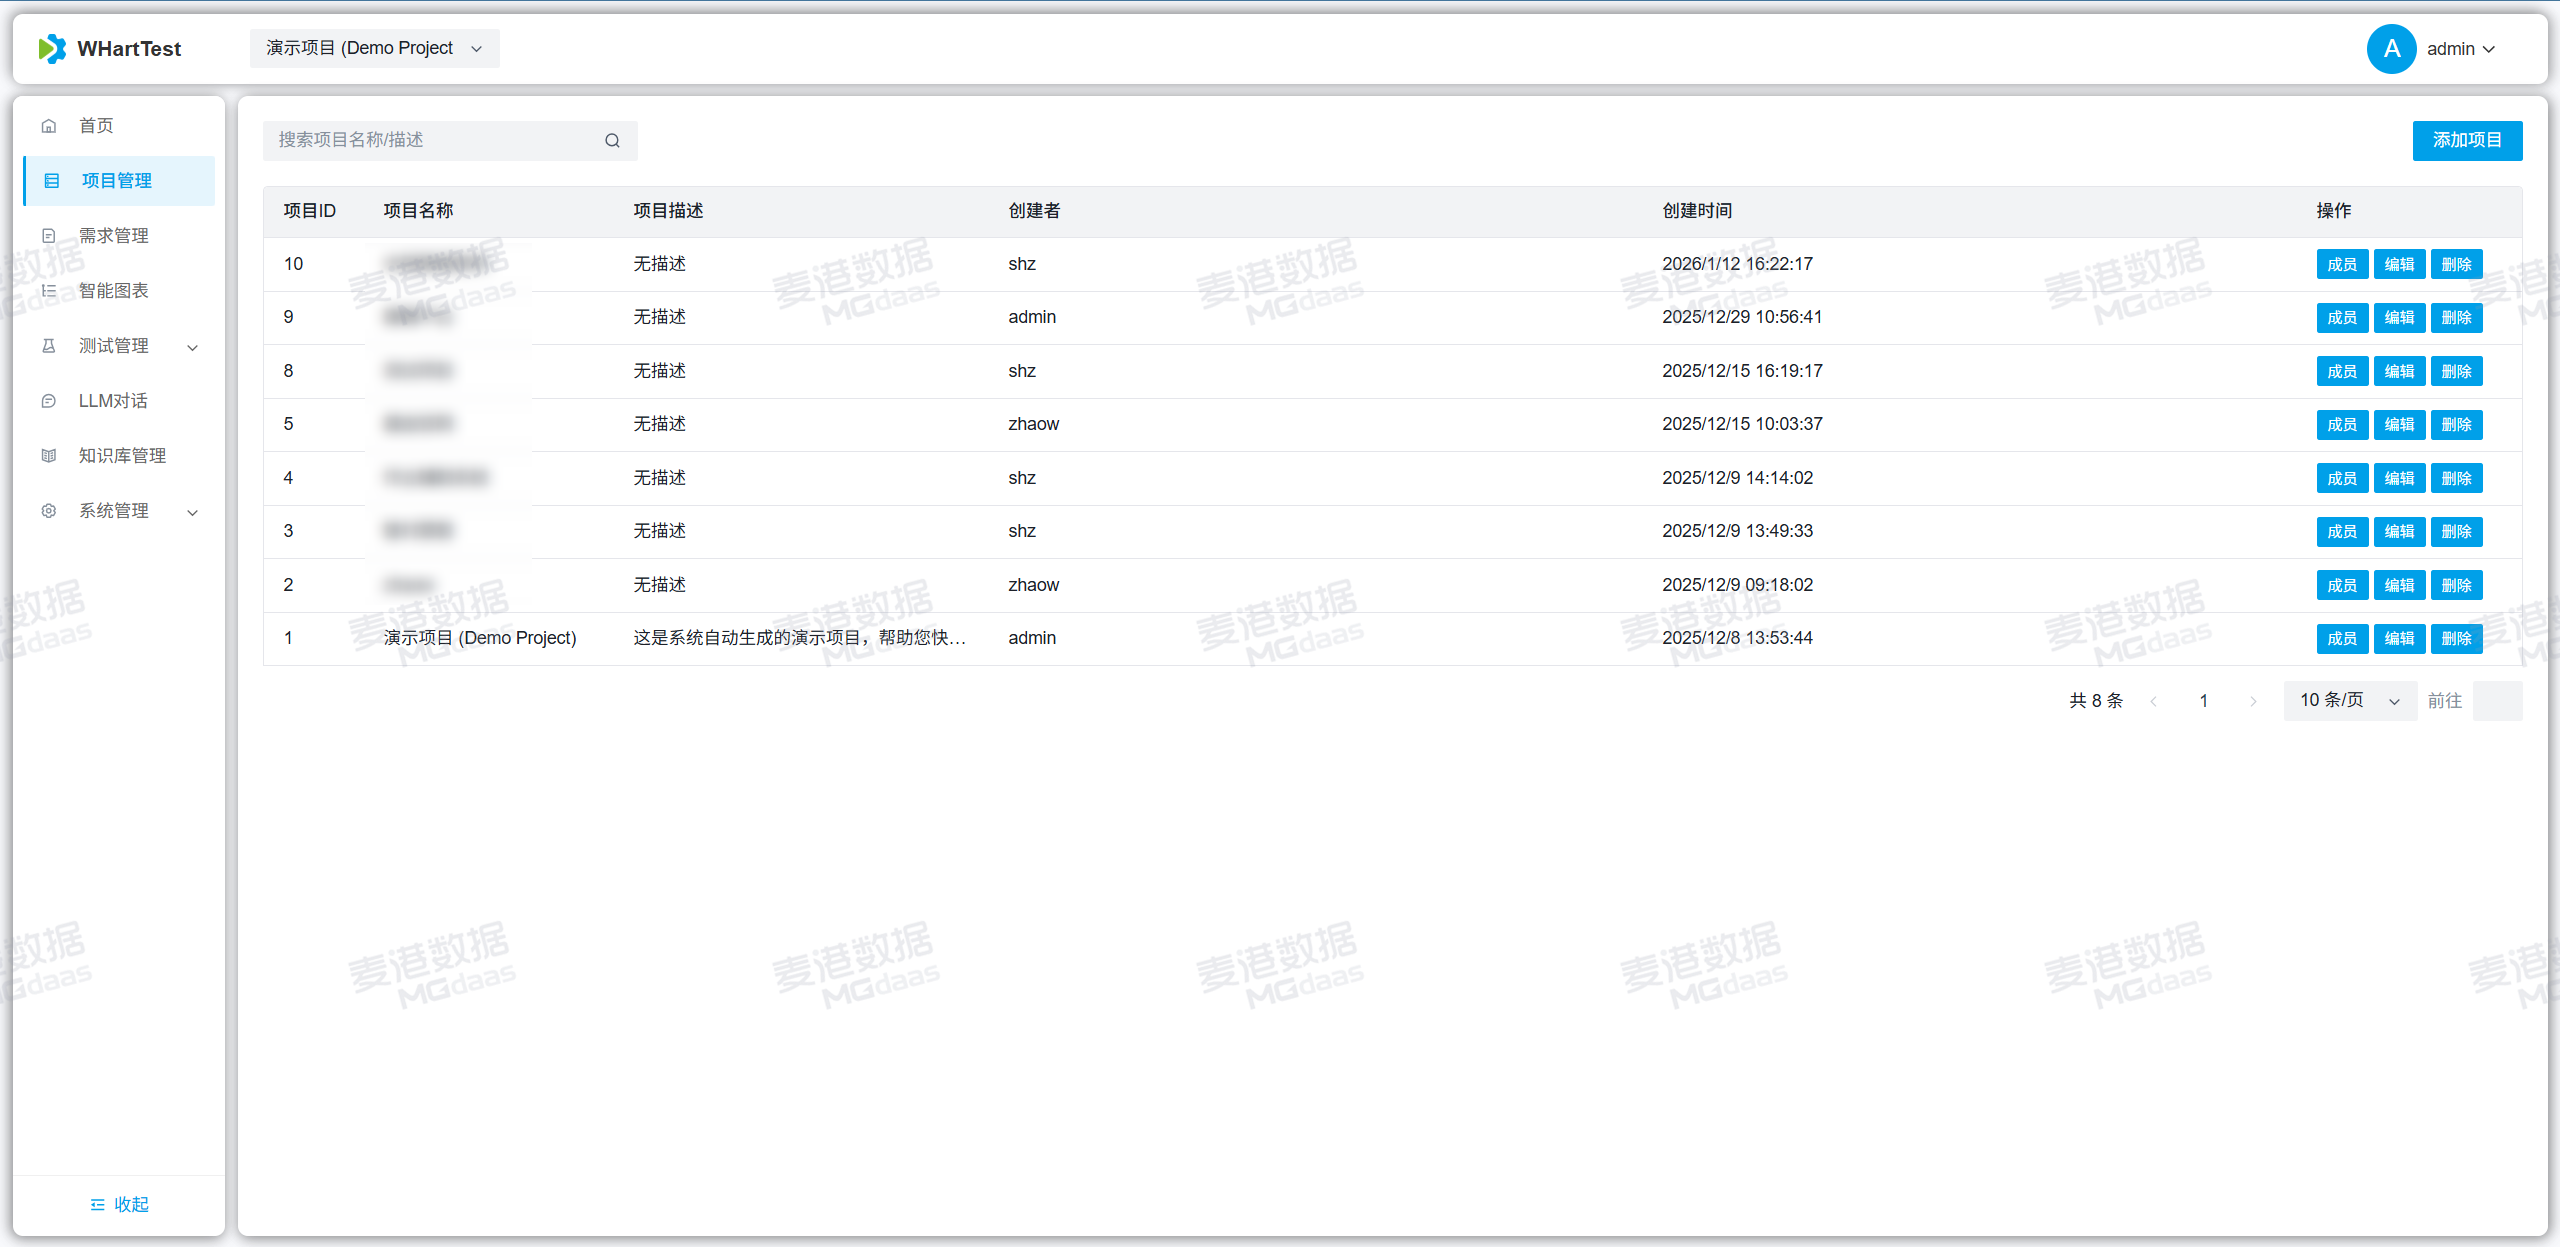
Task: Select 项目管理 in the sidebar
Action: 117,181
